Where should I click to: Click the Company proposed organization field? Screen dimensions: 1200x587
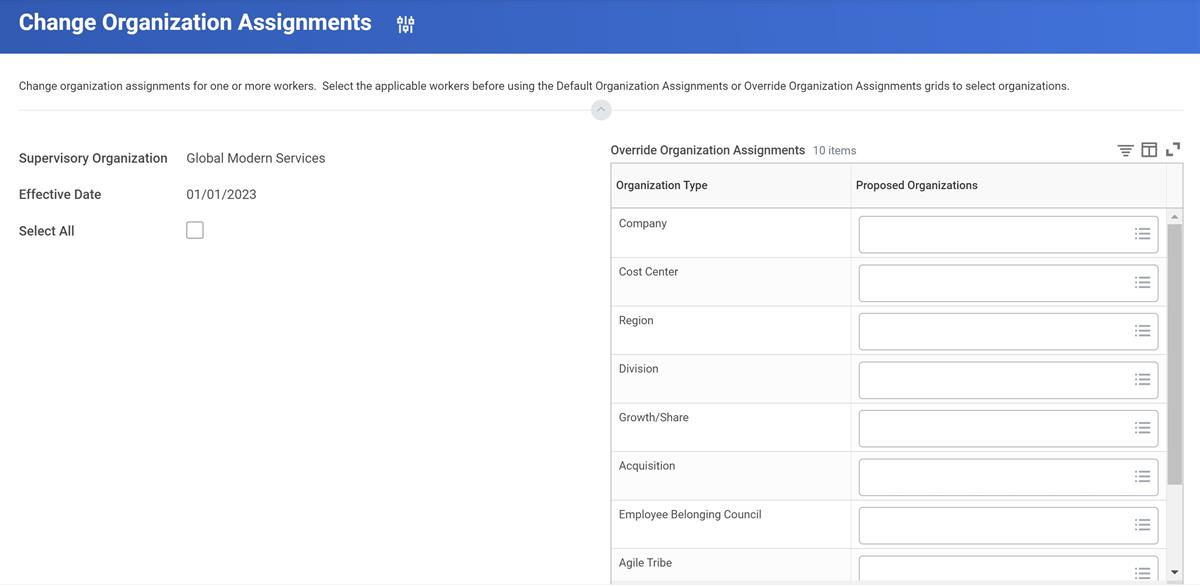click(x=1008, y=234)
